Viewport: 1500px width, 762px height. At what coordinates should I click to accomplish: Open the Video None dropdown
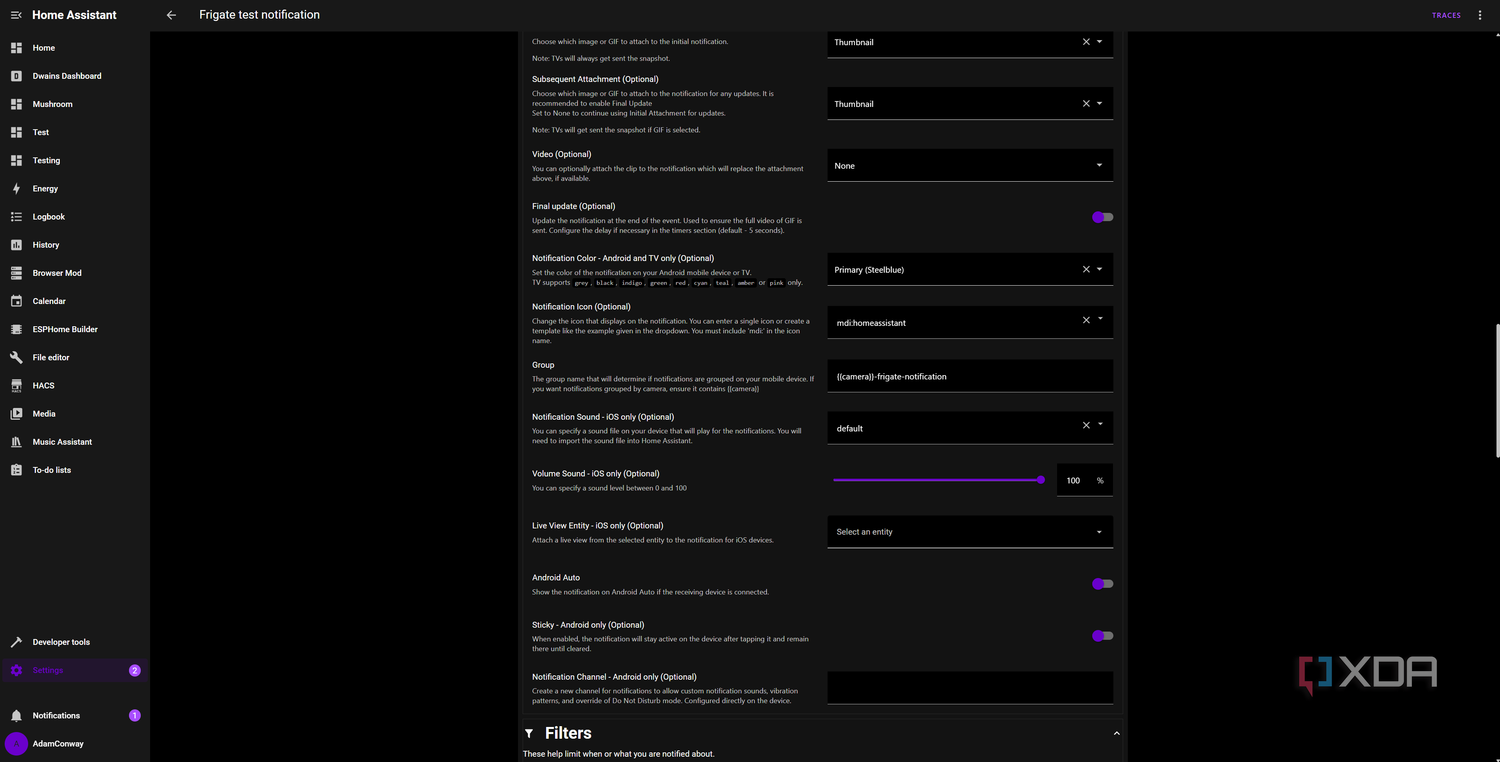point(970,166)
